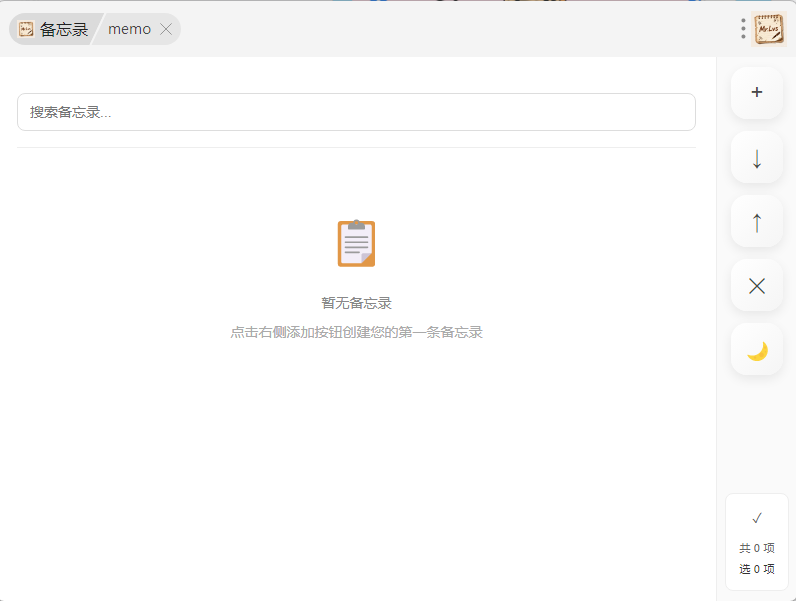The height and width of the screenshot is (601, 796).
Task: Toggle dark mode with moon icon
Action: click(x=756, y=350)
